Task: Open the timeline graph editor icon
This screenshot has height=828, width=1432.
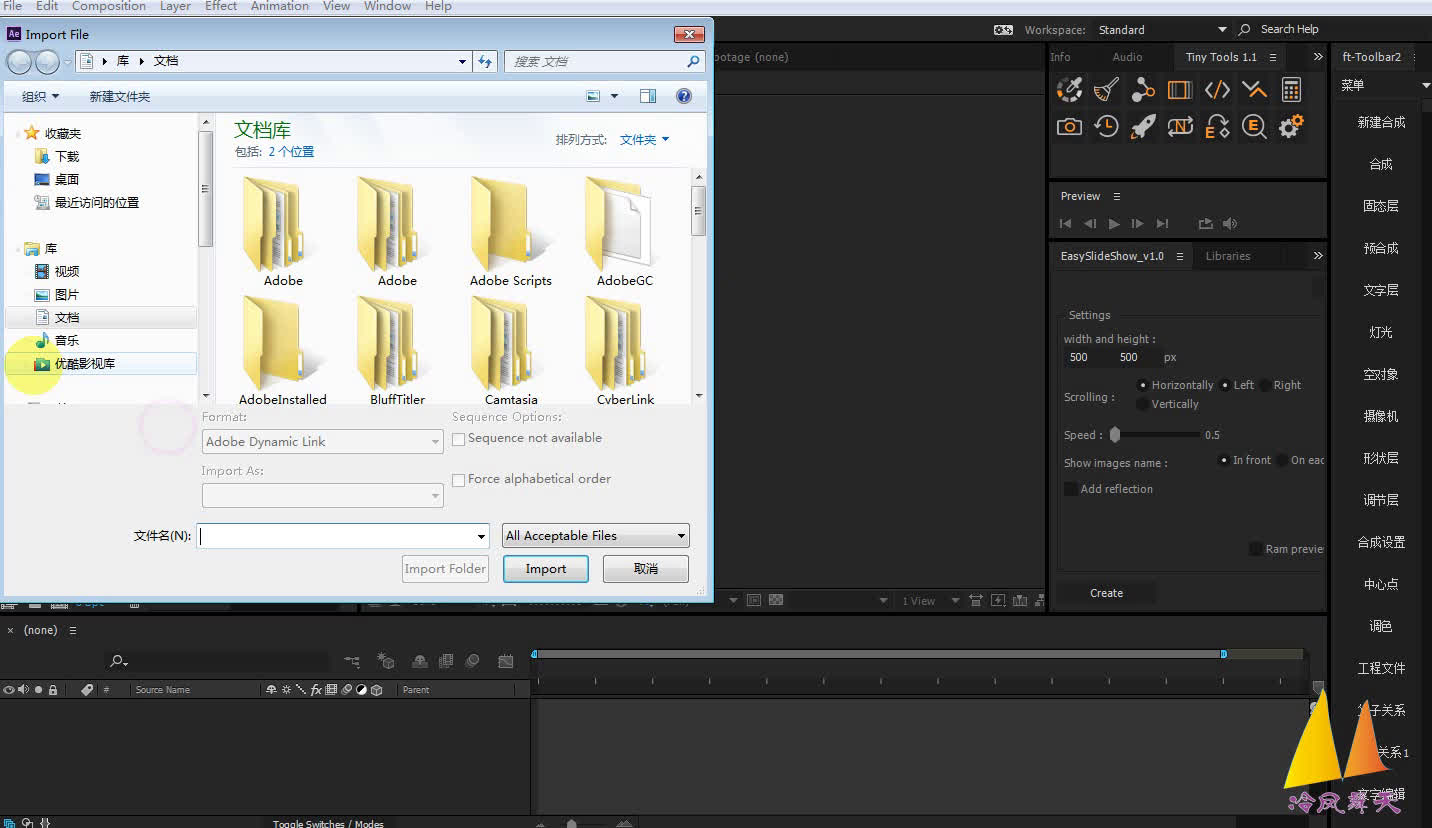Action: pyautogui.click(x=506, y=661)
